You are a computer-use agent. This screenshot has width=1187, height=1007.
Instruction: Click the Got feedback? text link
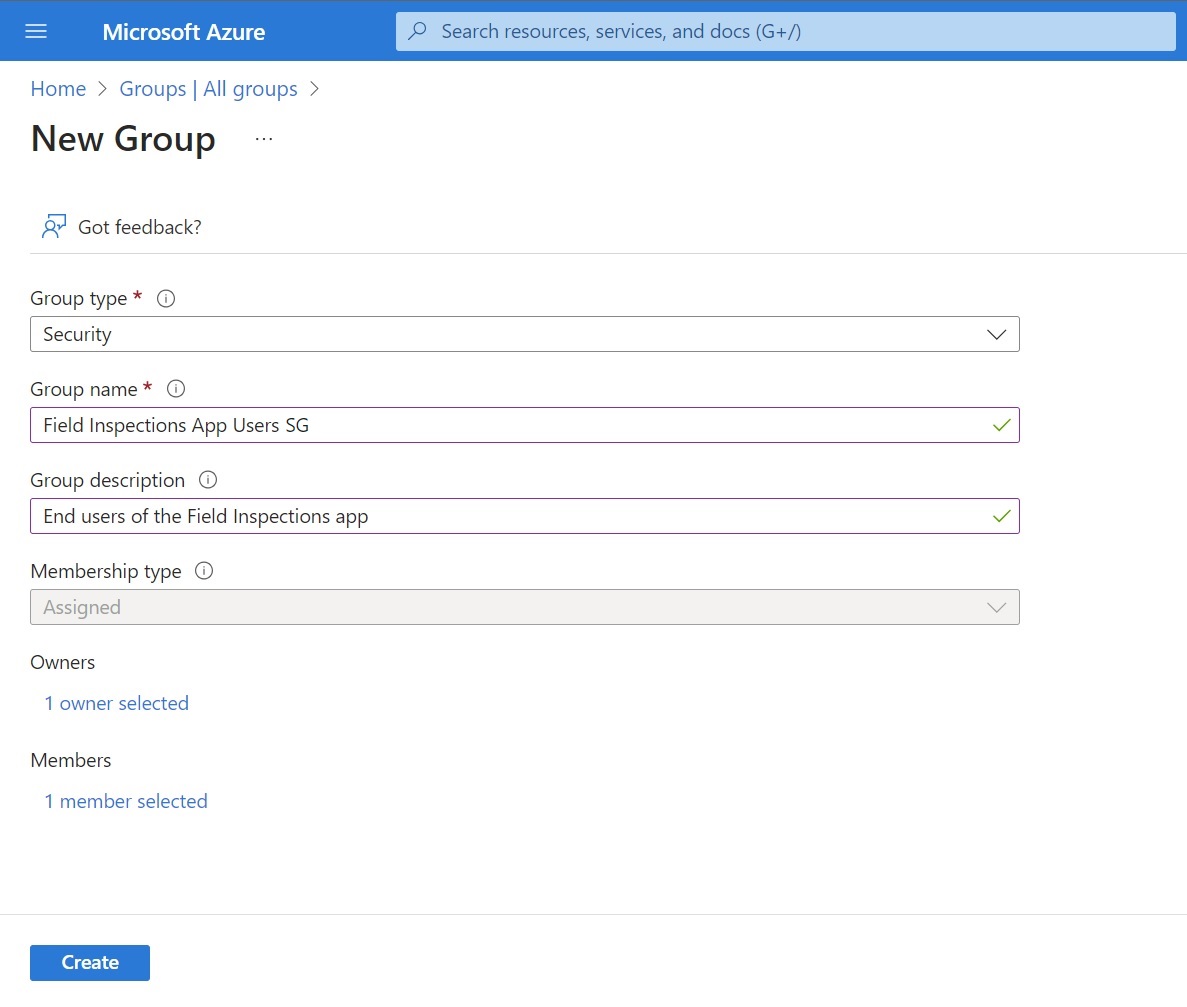pyautogui.click(x=139, y=227)
